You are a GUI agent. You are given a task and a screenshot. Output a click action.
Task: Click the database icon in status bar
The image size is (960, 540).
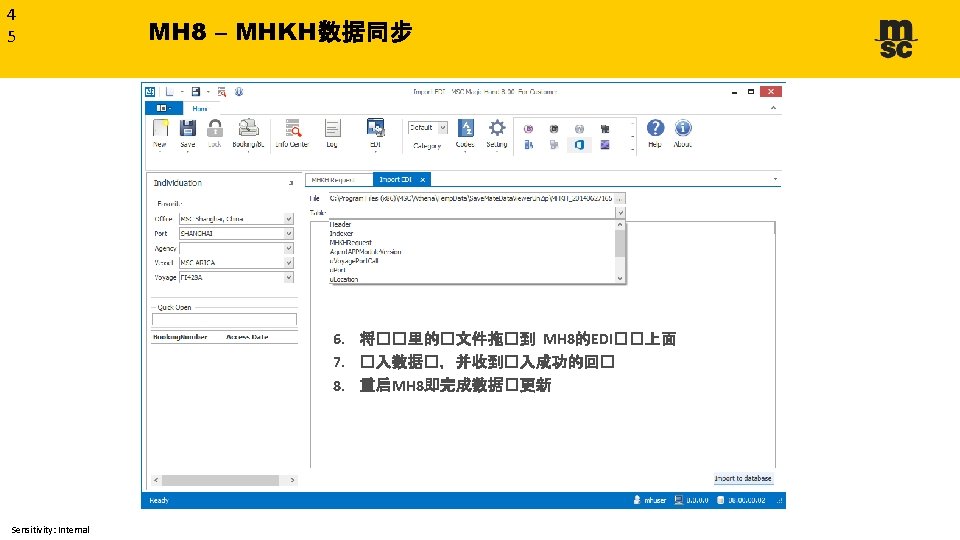click(x=721, y=500)
